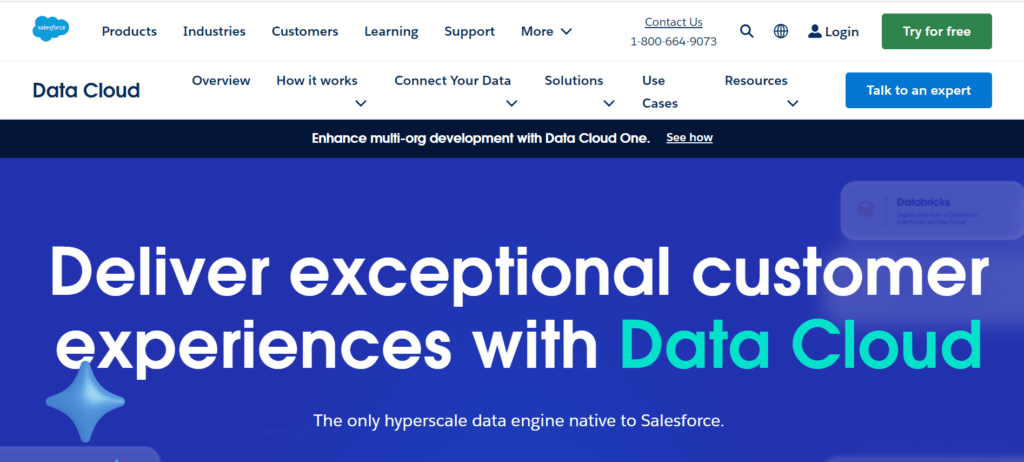Open the Industries menu
Screen dimensions: 1024x462
coord(214,31)
